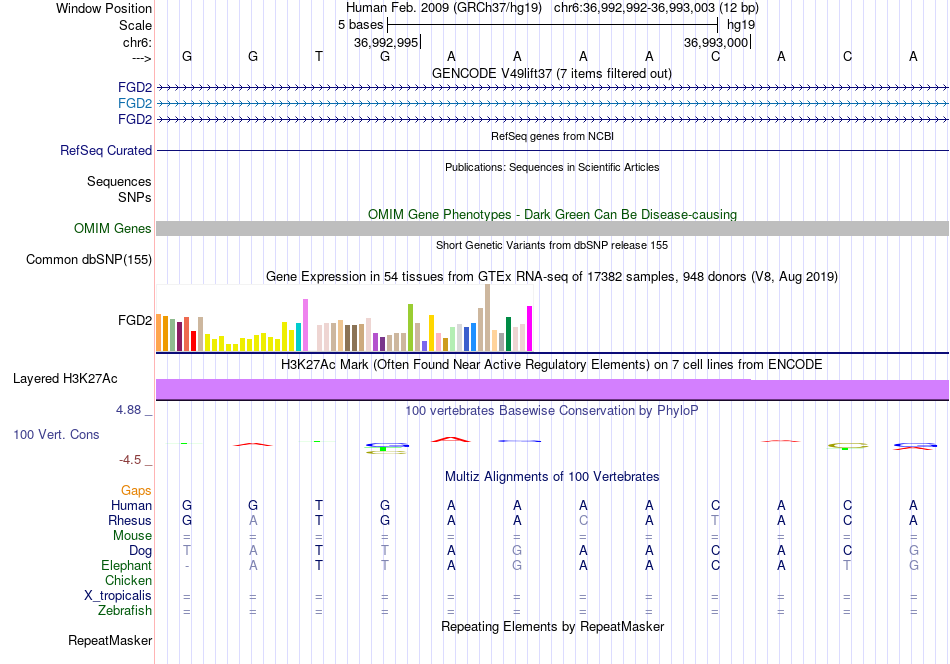The width and height of the screenshot is (950, 664).
Task: Open the RefSeq genes from NCBI title
Action: (x=552, y=136)
